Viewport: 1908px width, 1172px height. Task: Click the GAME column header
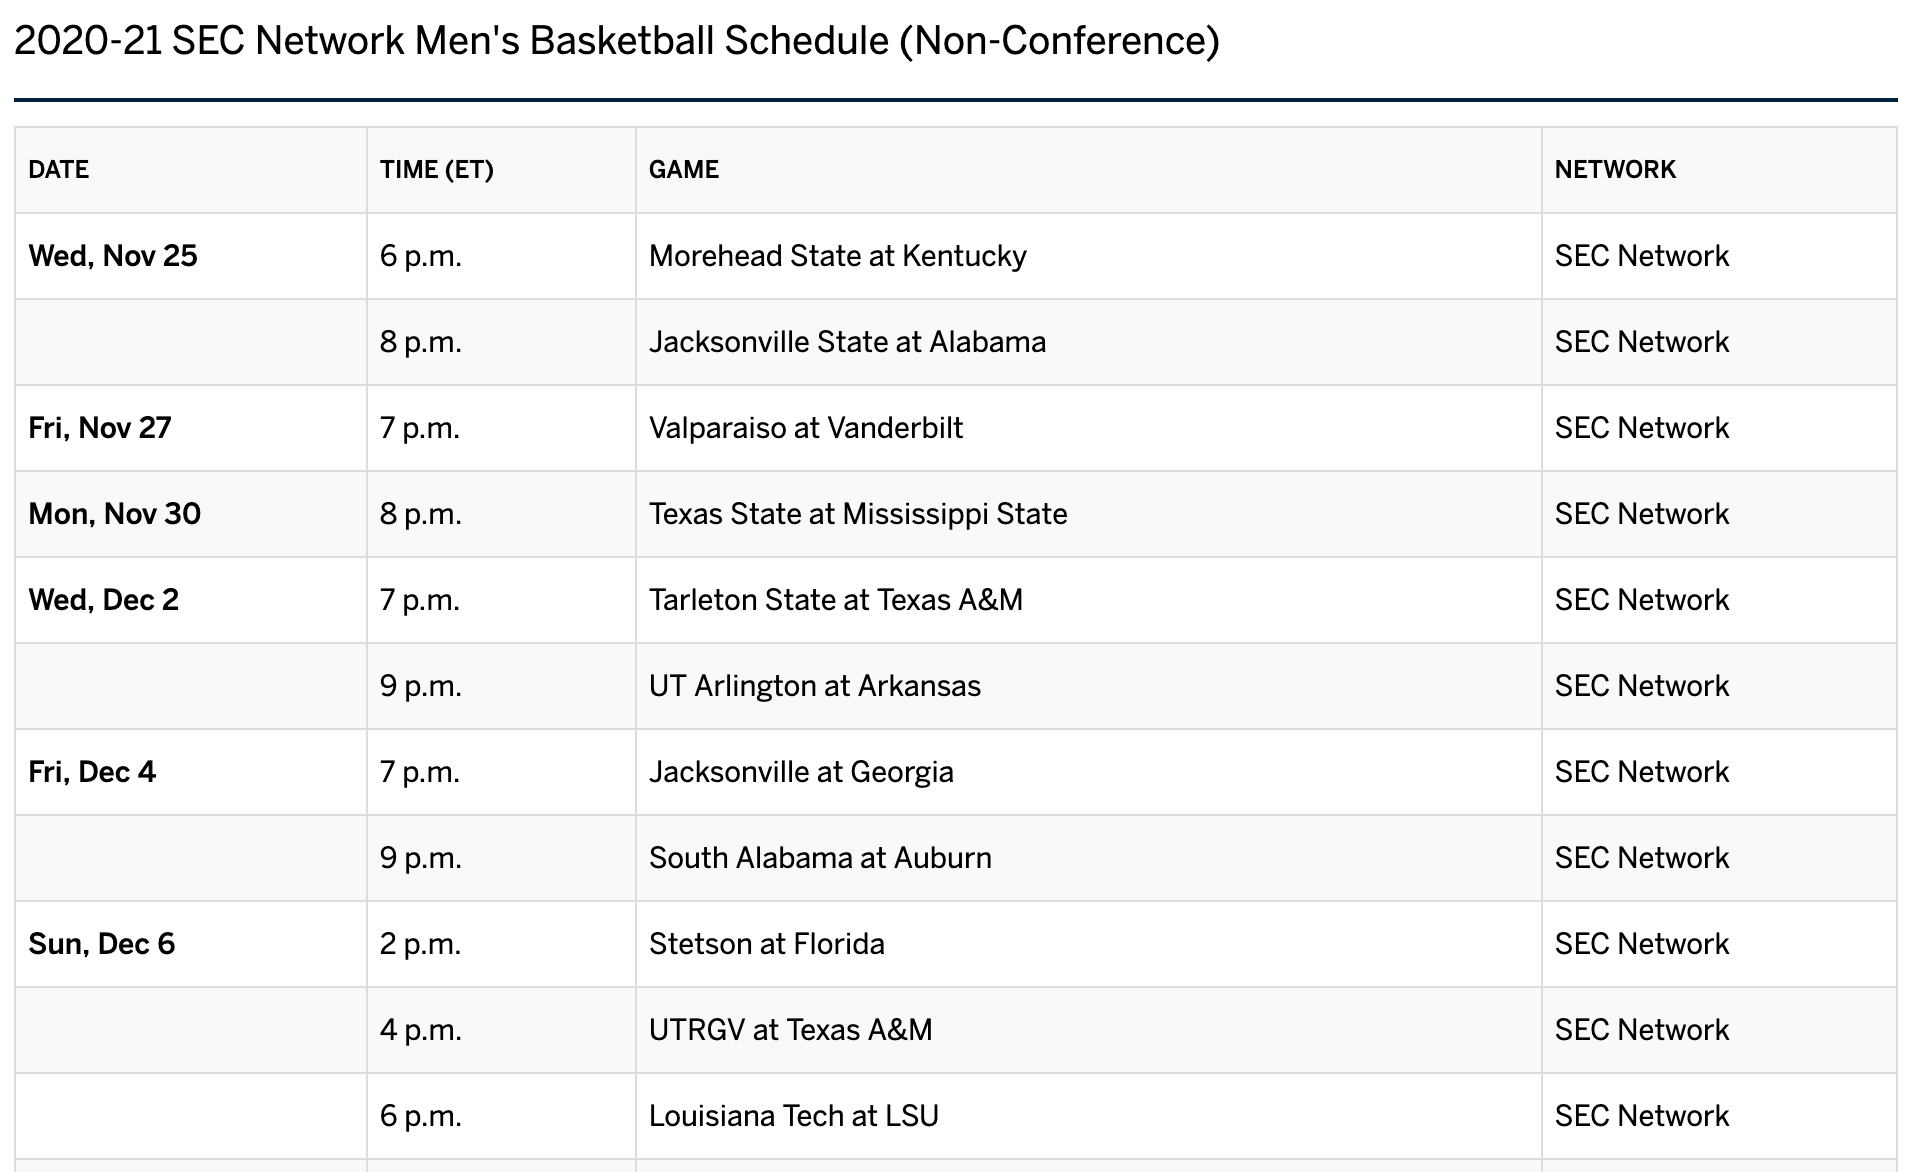(x=684, y=169)
